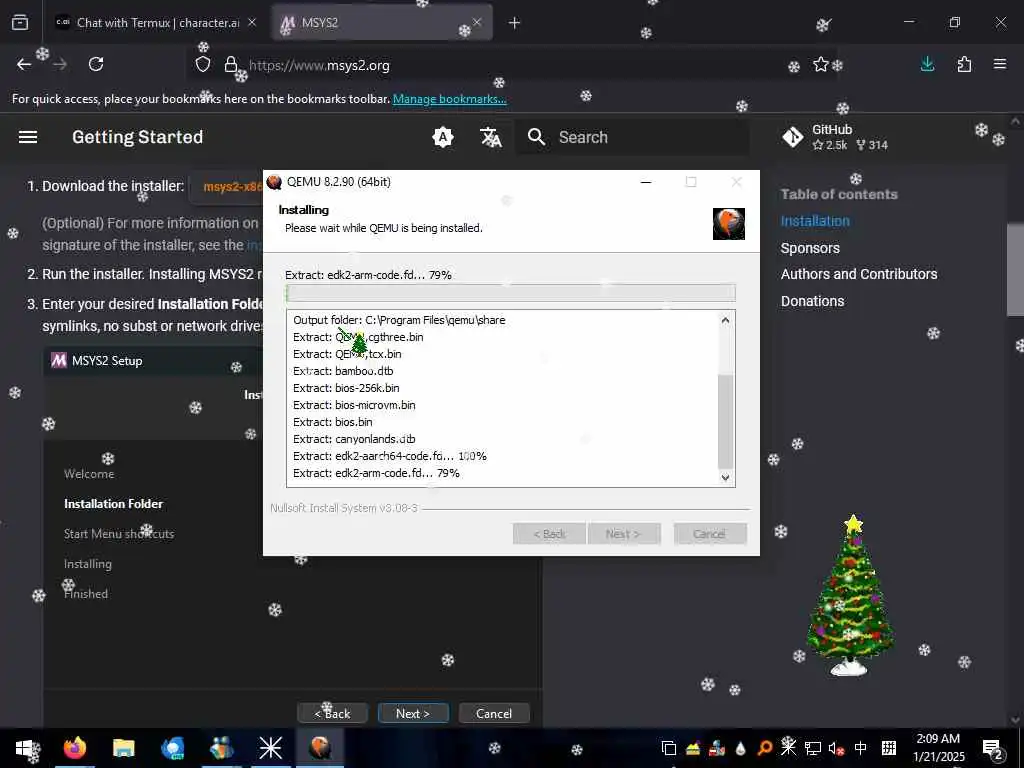Click Back in the MSYS2 Setup screenshot
This screenshot has height=768, width=1024.
(x=332, y=713)
